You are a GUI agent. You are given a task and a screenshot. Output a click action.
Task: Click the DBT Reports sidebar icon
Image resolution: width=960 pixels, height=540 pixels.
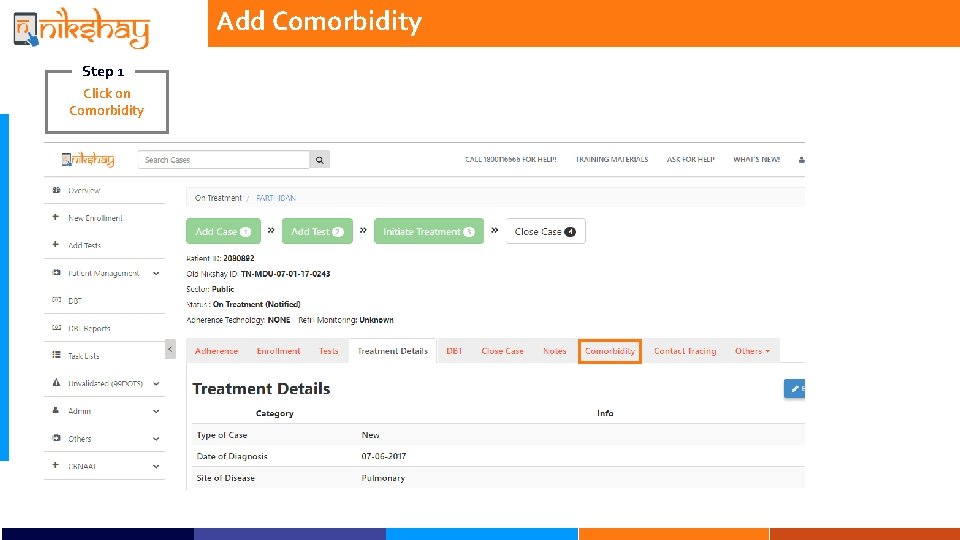(x=56, y=328)
